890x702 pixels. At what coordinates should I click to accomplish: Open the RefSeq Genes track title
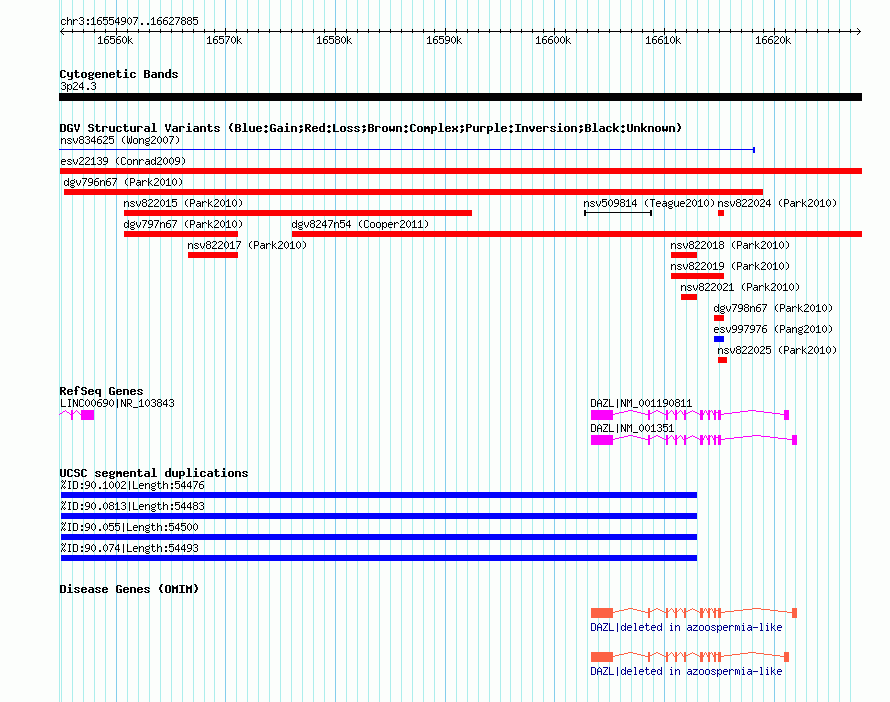101,391
